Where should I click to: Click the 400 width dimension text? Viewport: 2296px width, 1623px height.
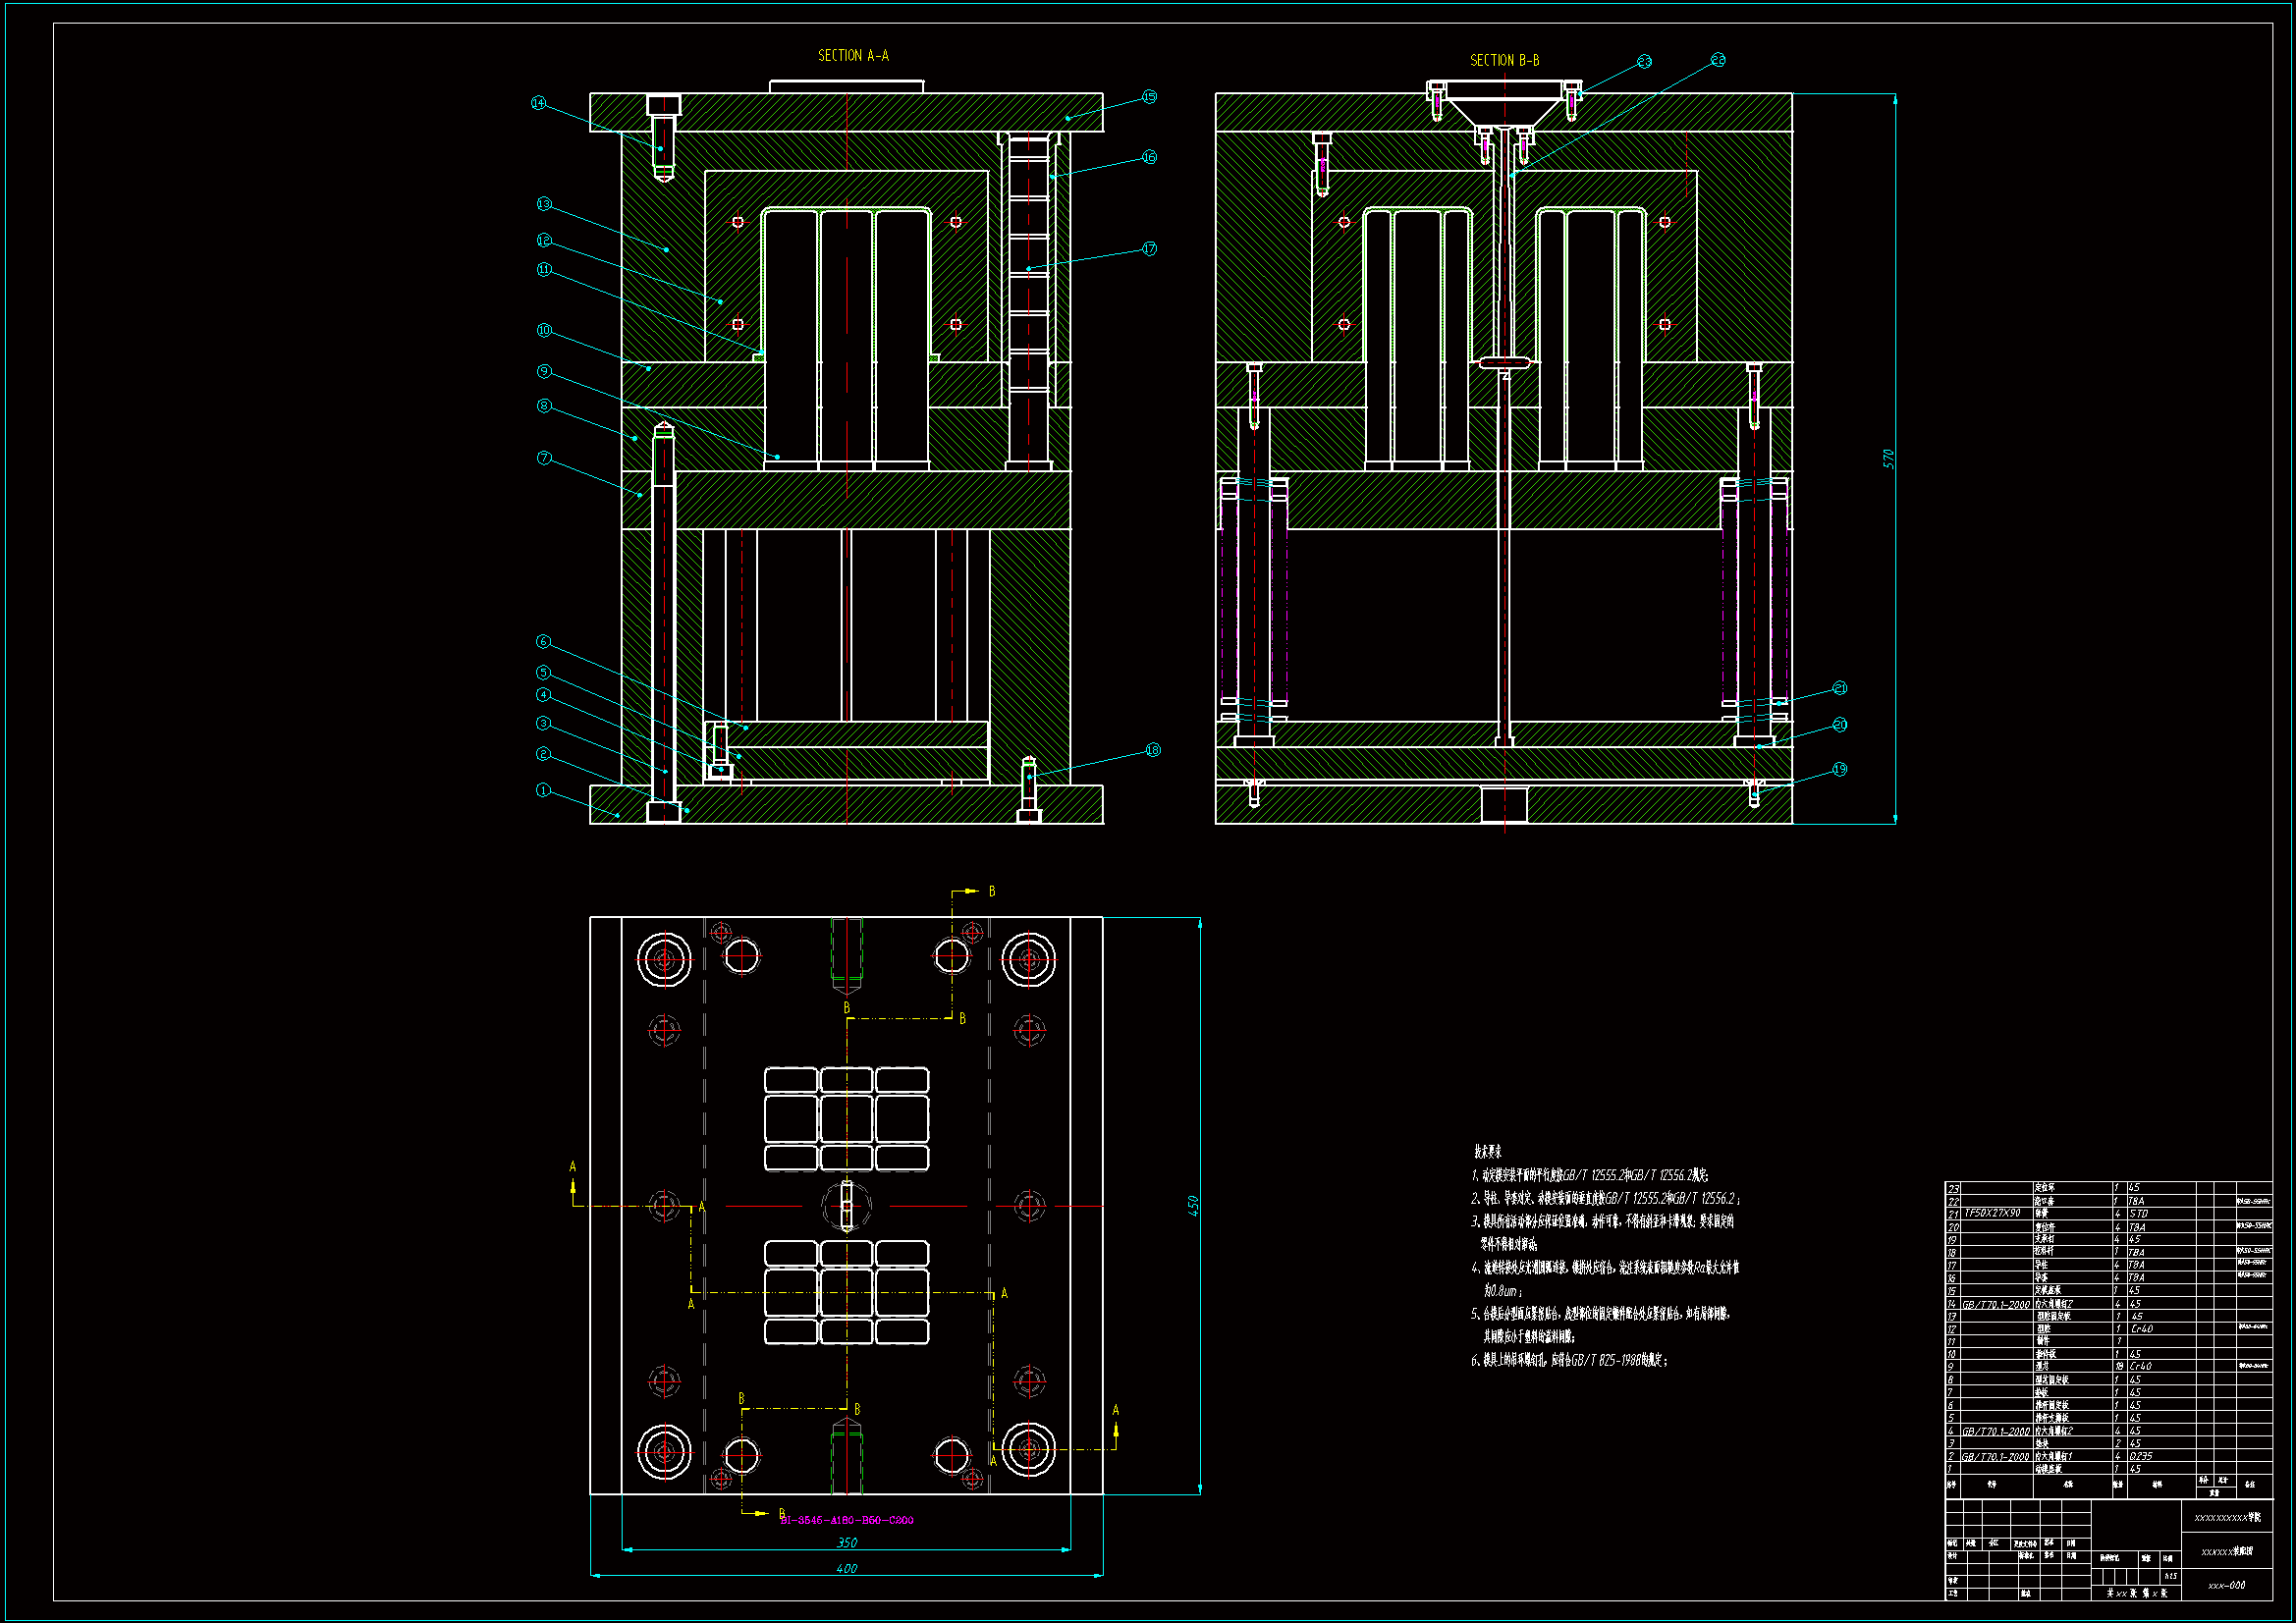coord(846,1569)
